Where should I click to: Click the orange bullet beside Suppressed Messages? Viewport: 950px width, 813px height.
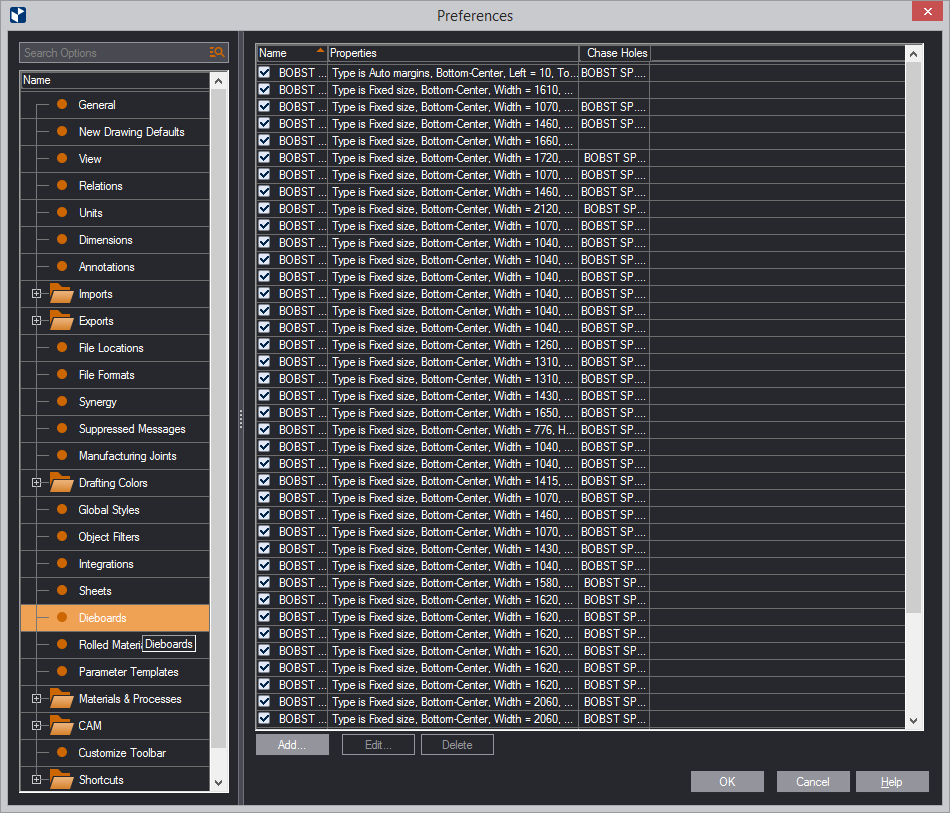[x=62, y=428]
